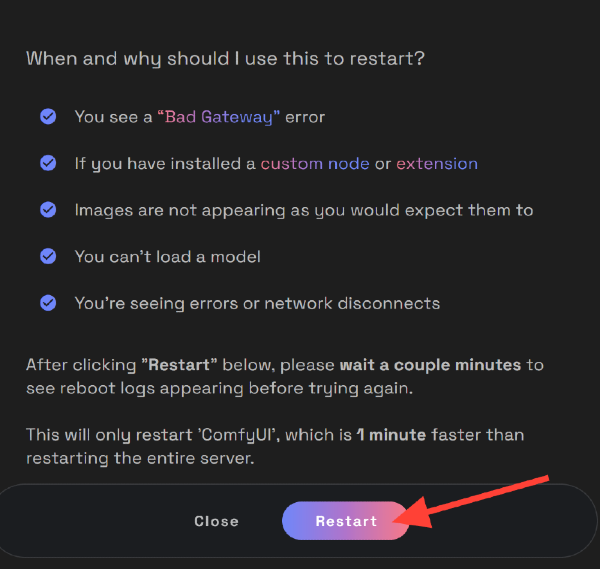Viewport: 600px width, 569px height.
Task: Click the "Images are not appearing" list line
Action: click(304, 210)
